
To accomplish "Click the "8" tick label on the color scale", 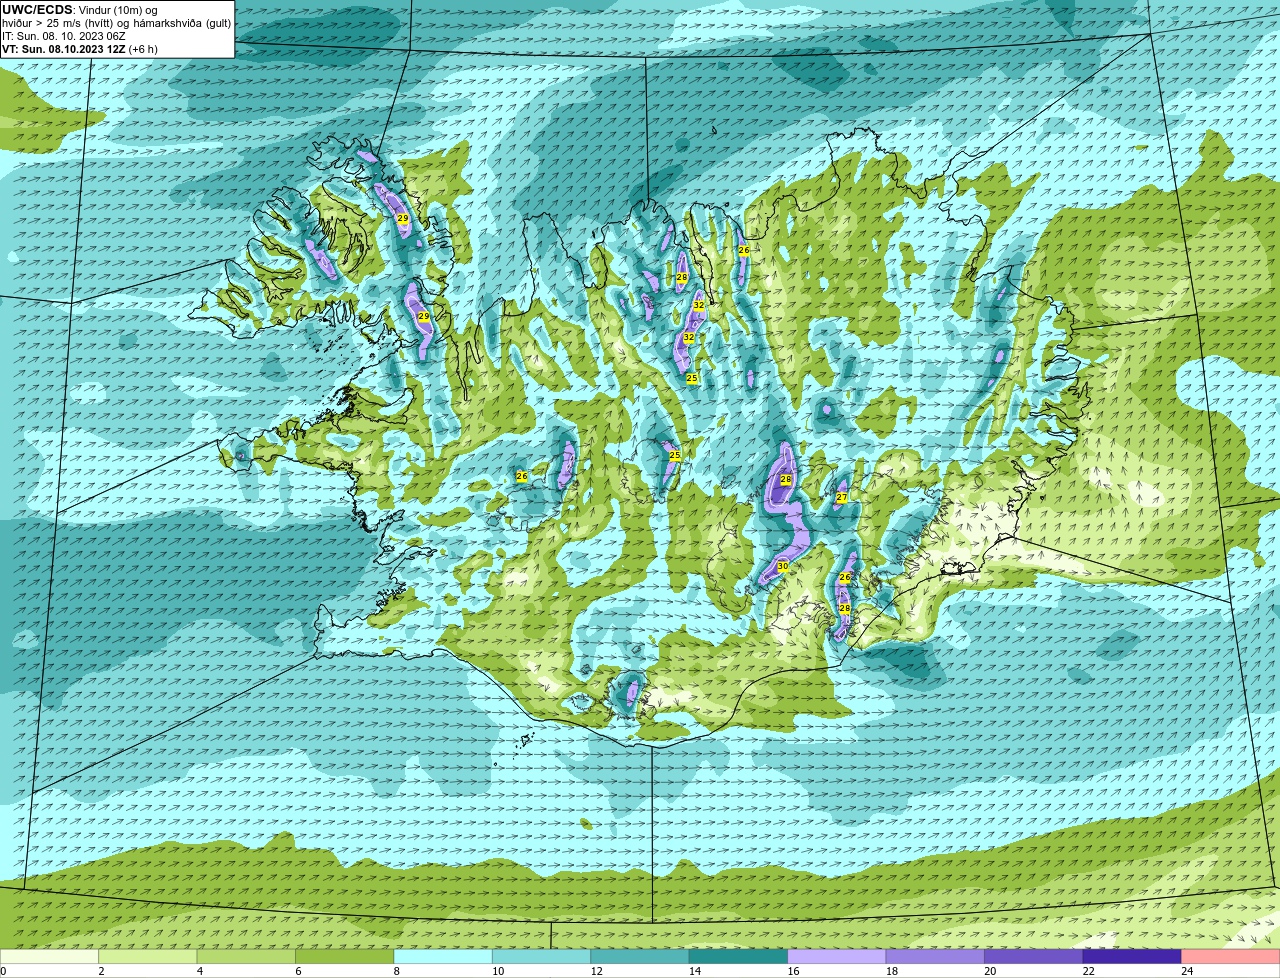I will [396, 971].
